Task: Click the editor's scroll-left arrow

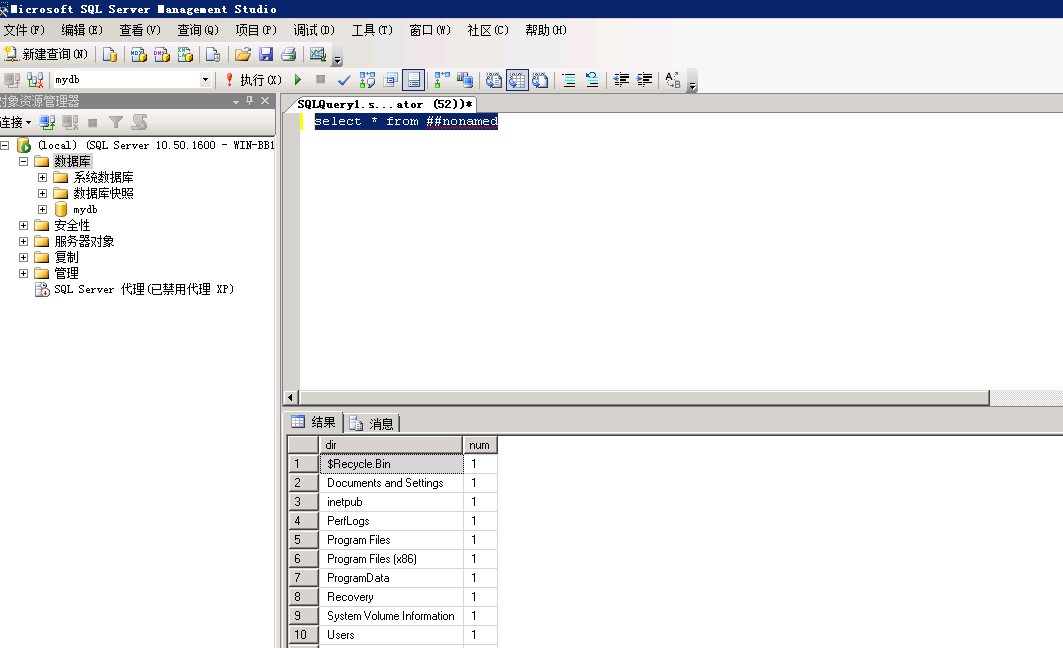Action: 290,398
